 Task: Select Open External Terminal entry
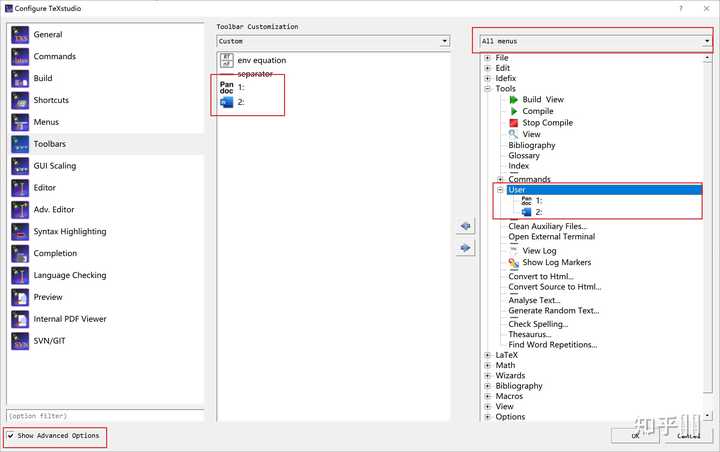tap(551, 237)
